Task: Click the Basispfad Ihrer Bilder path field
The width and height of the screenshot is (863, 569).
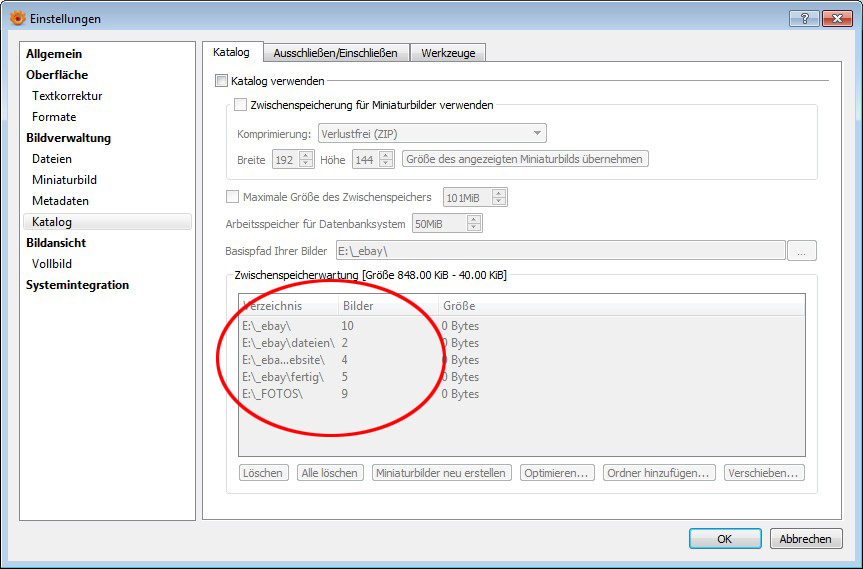Action: [560, 251]
